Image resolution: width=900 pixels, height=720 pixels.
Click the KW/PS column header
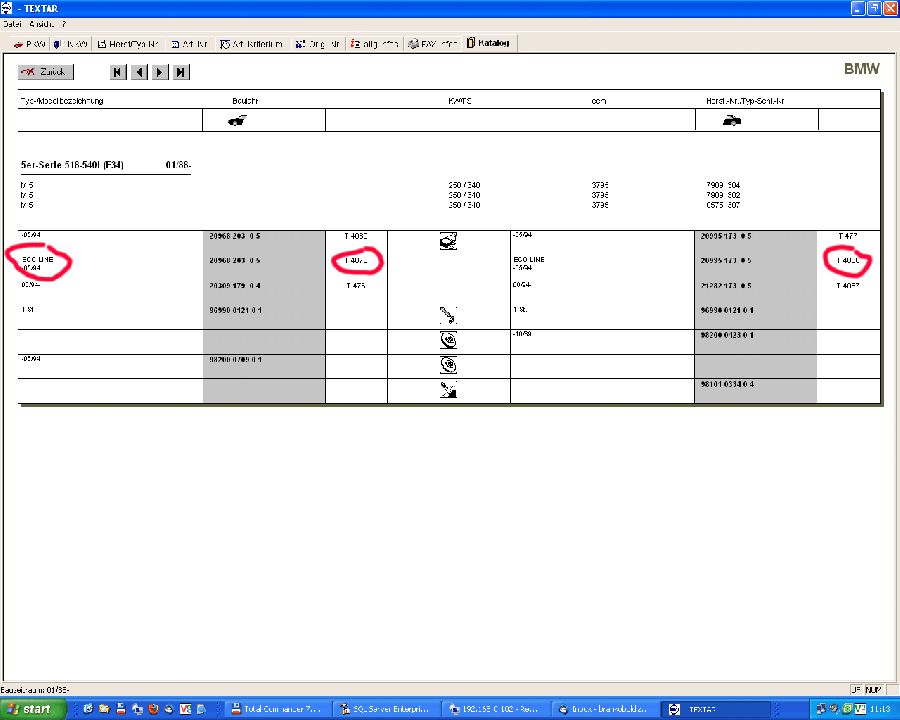460,101
